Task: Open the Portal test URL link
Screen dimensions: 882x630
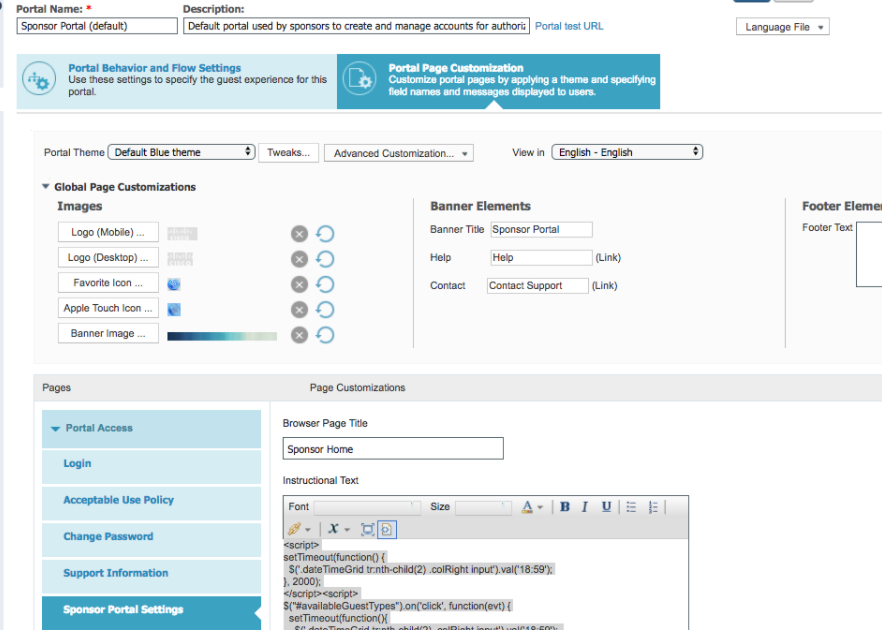Action: (569, 26)
